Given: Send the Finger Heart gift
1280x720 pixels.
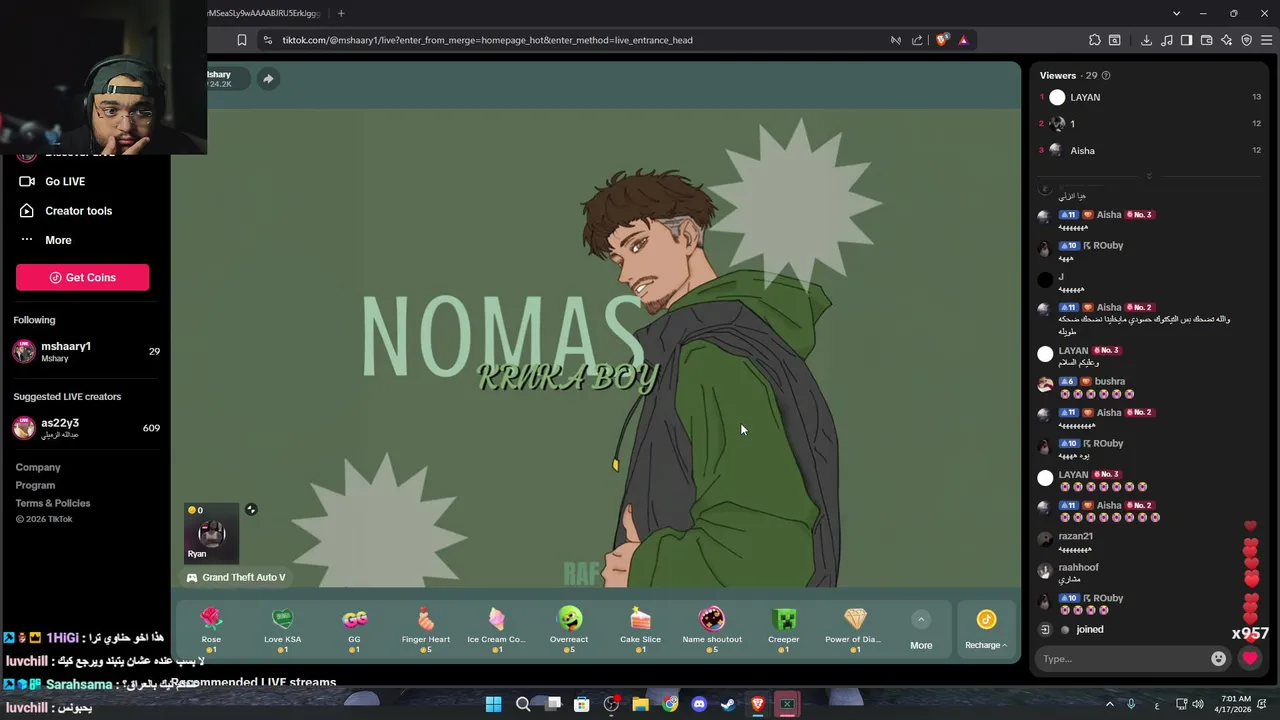Looking at the screenshot, I should click(x=426, y=630).
